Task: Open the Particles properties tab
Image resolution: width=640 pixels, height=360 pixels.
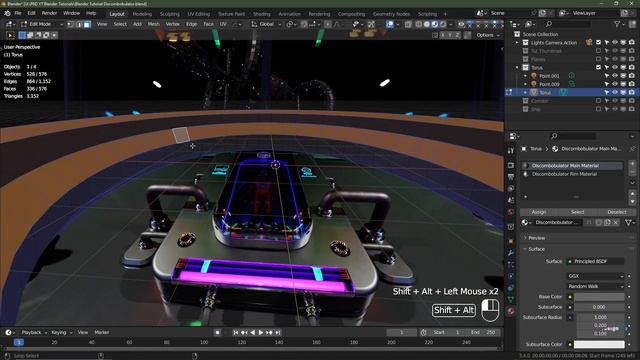Action: tap(511, 264)
